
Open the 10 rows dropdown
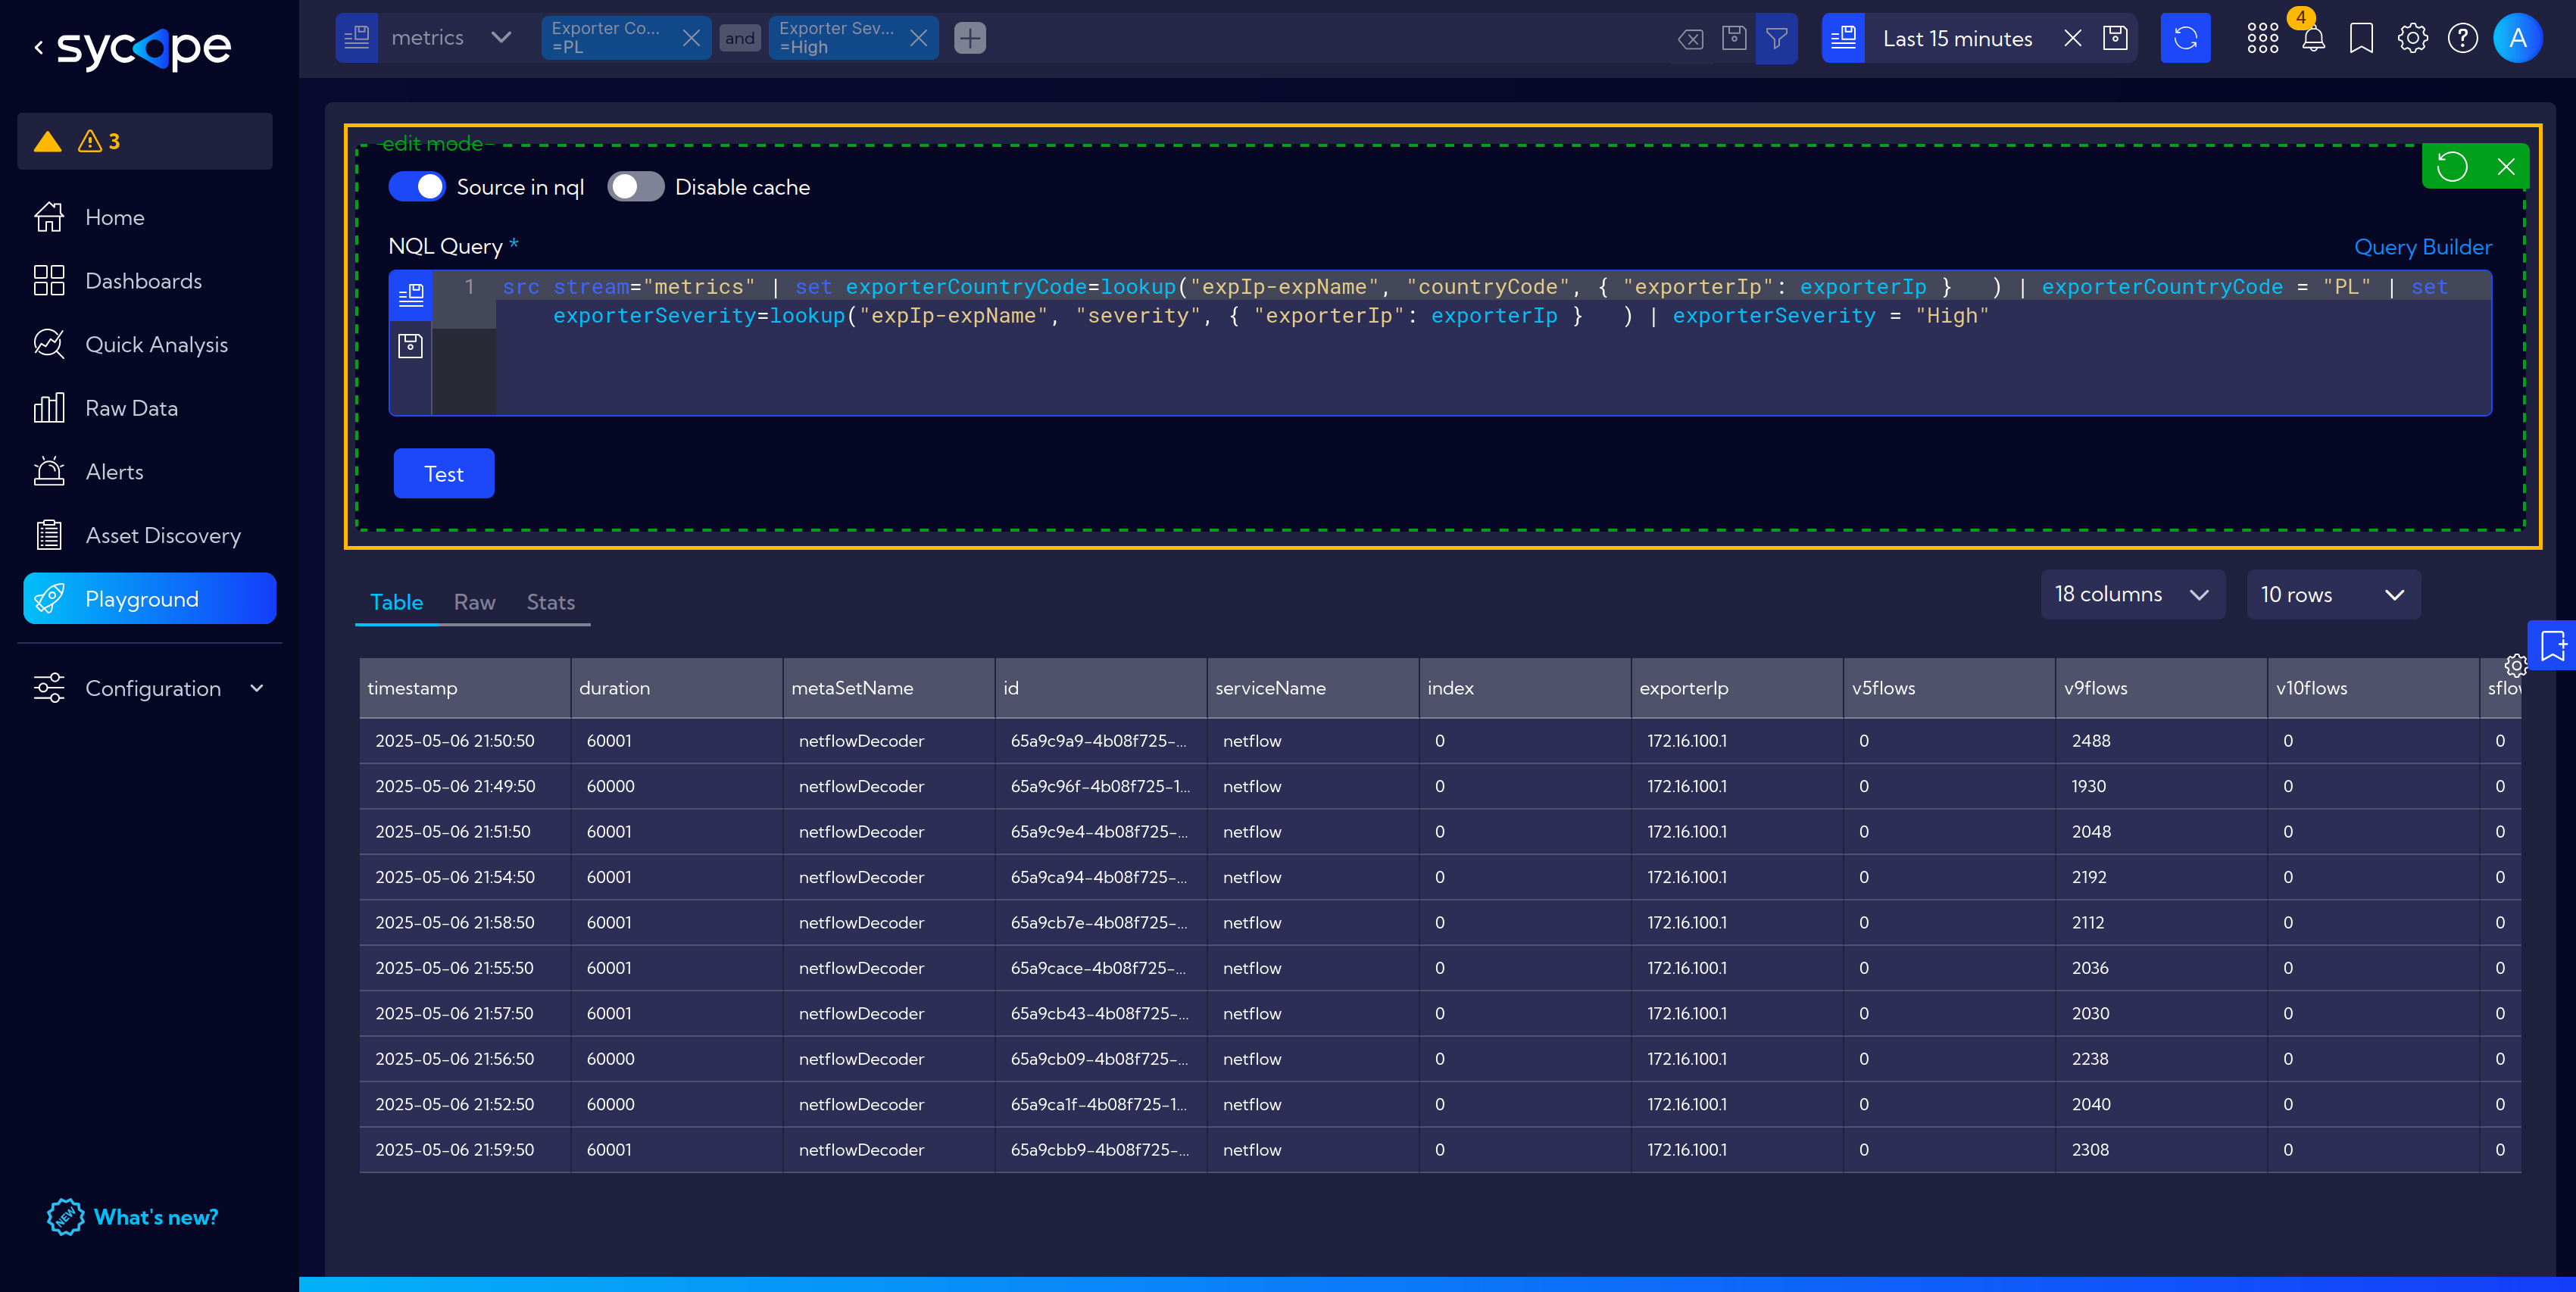pos(2333,594)
